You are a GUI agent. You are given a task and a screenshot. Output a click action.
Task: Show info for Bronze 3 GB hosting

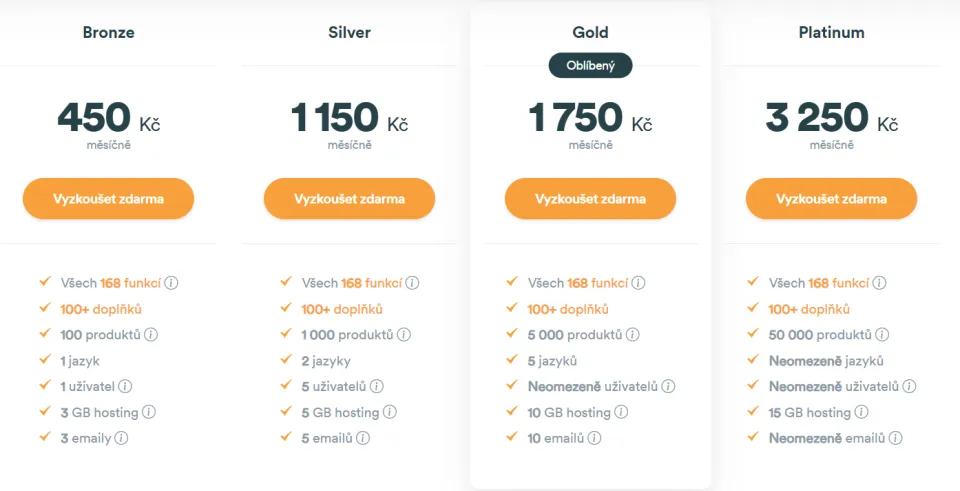[149, 412]
